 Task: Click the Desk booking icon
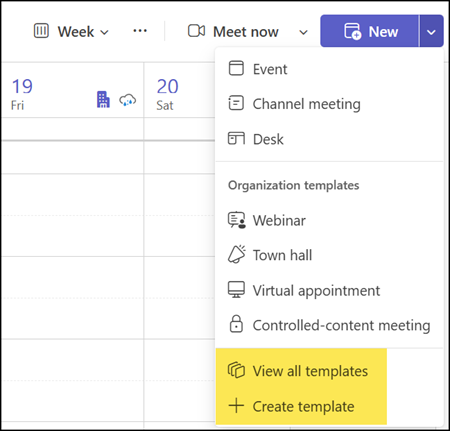236,138
